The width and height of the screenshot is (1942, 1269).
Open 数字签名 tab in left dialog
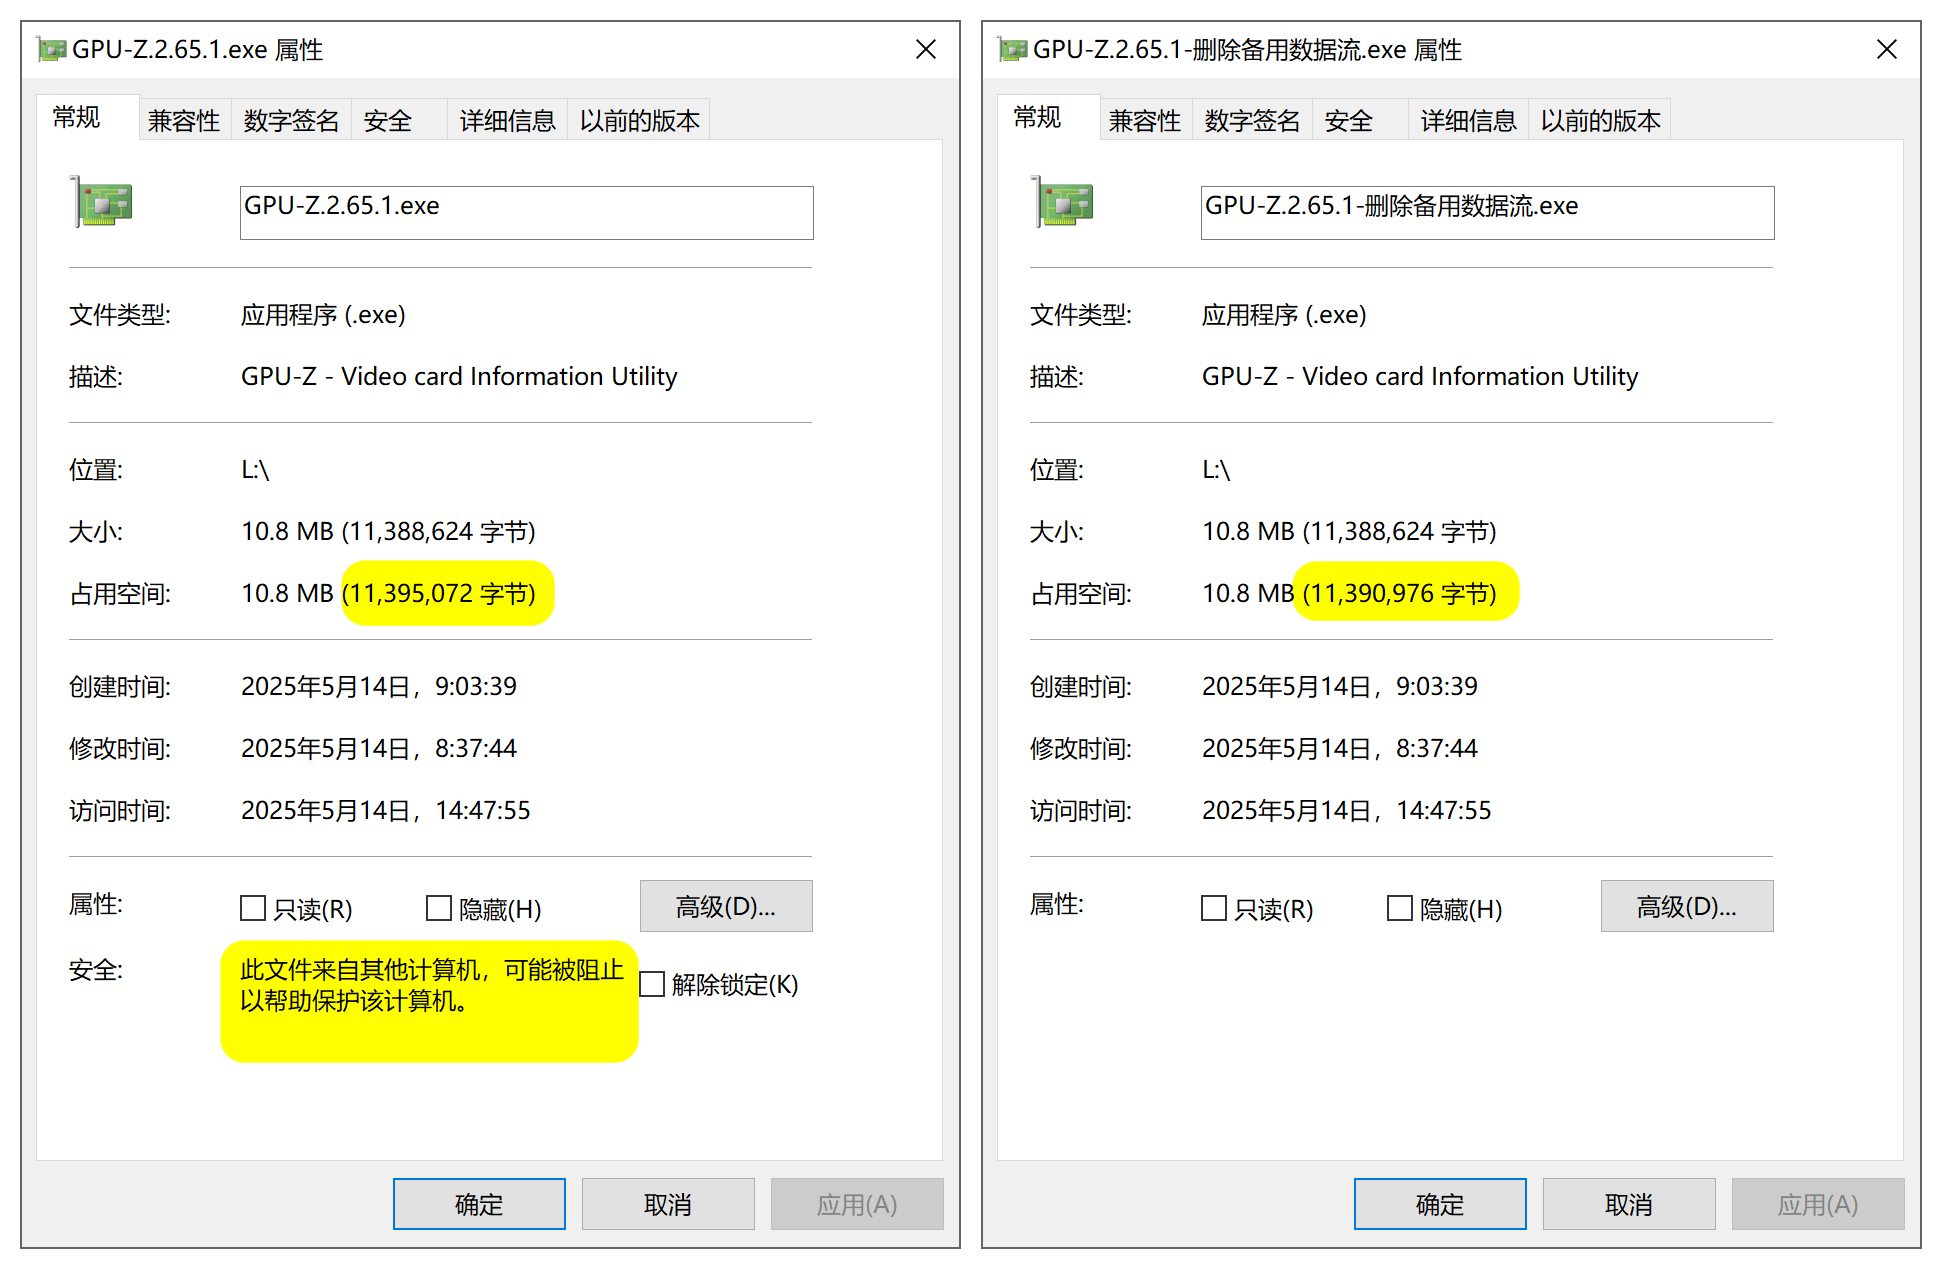click(291, 120)
